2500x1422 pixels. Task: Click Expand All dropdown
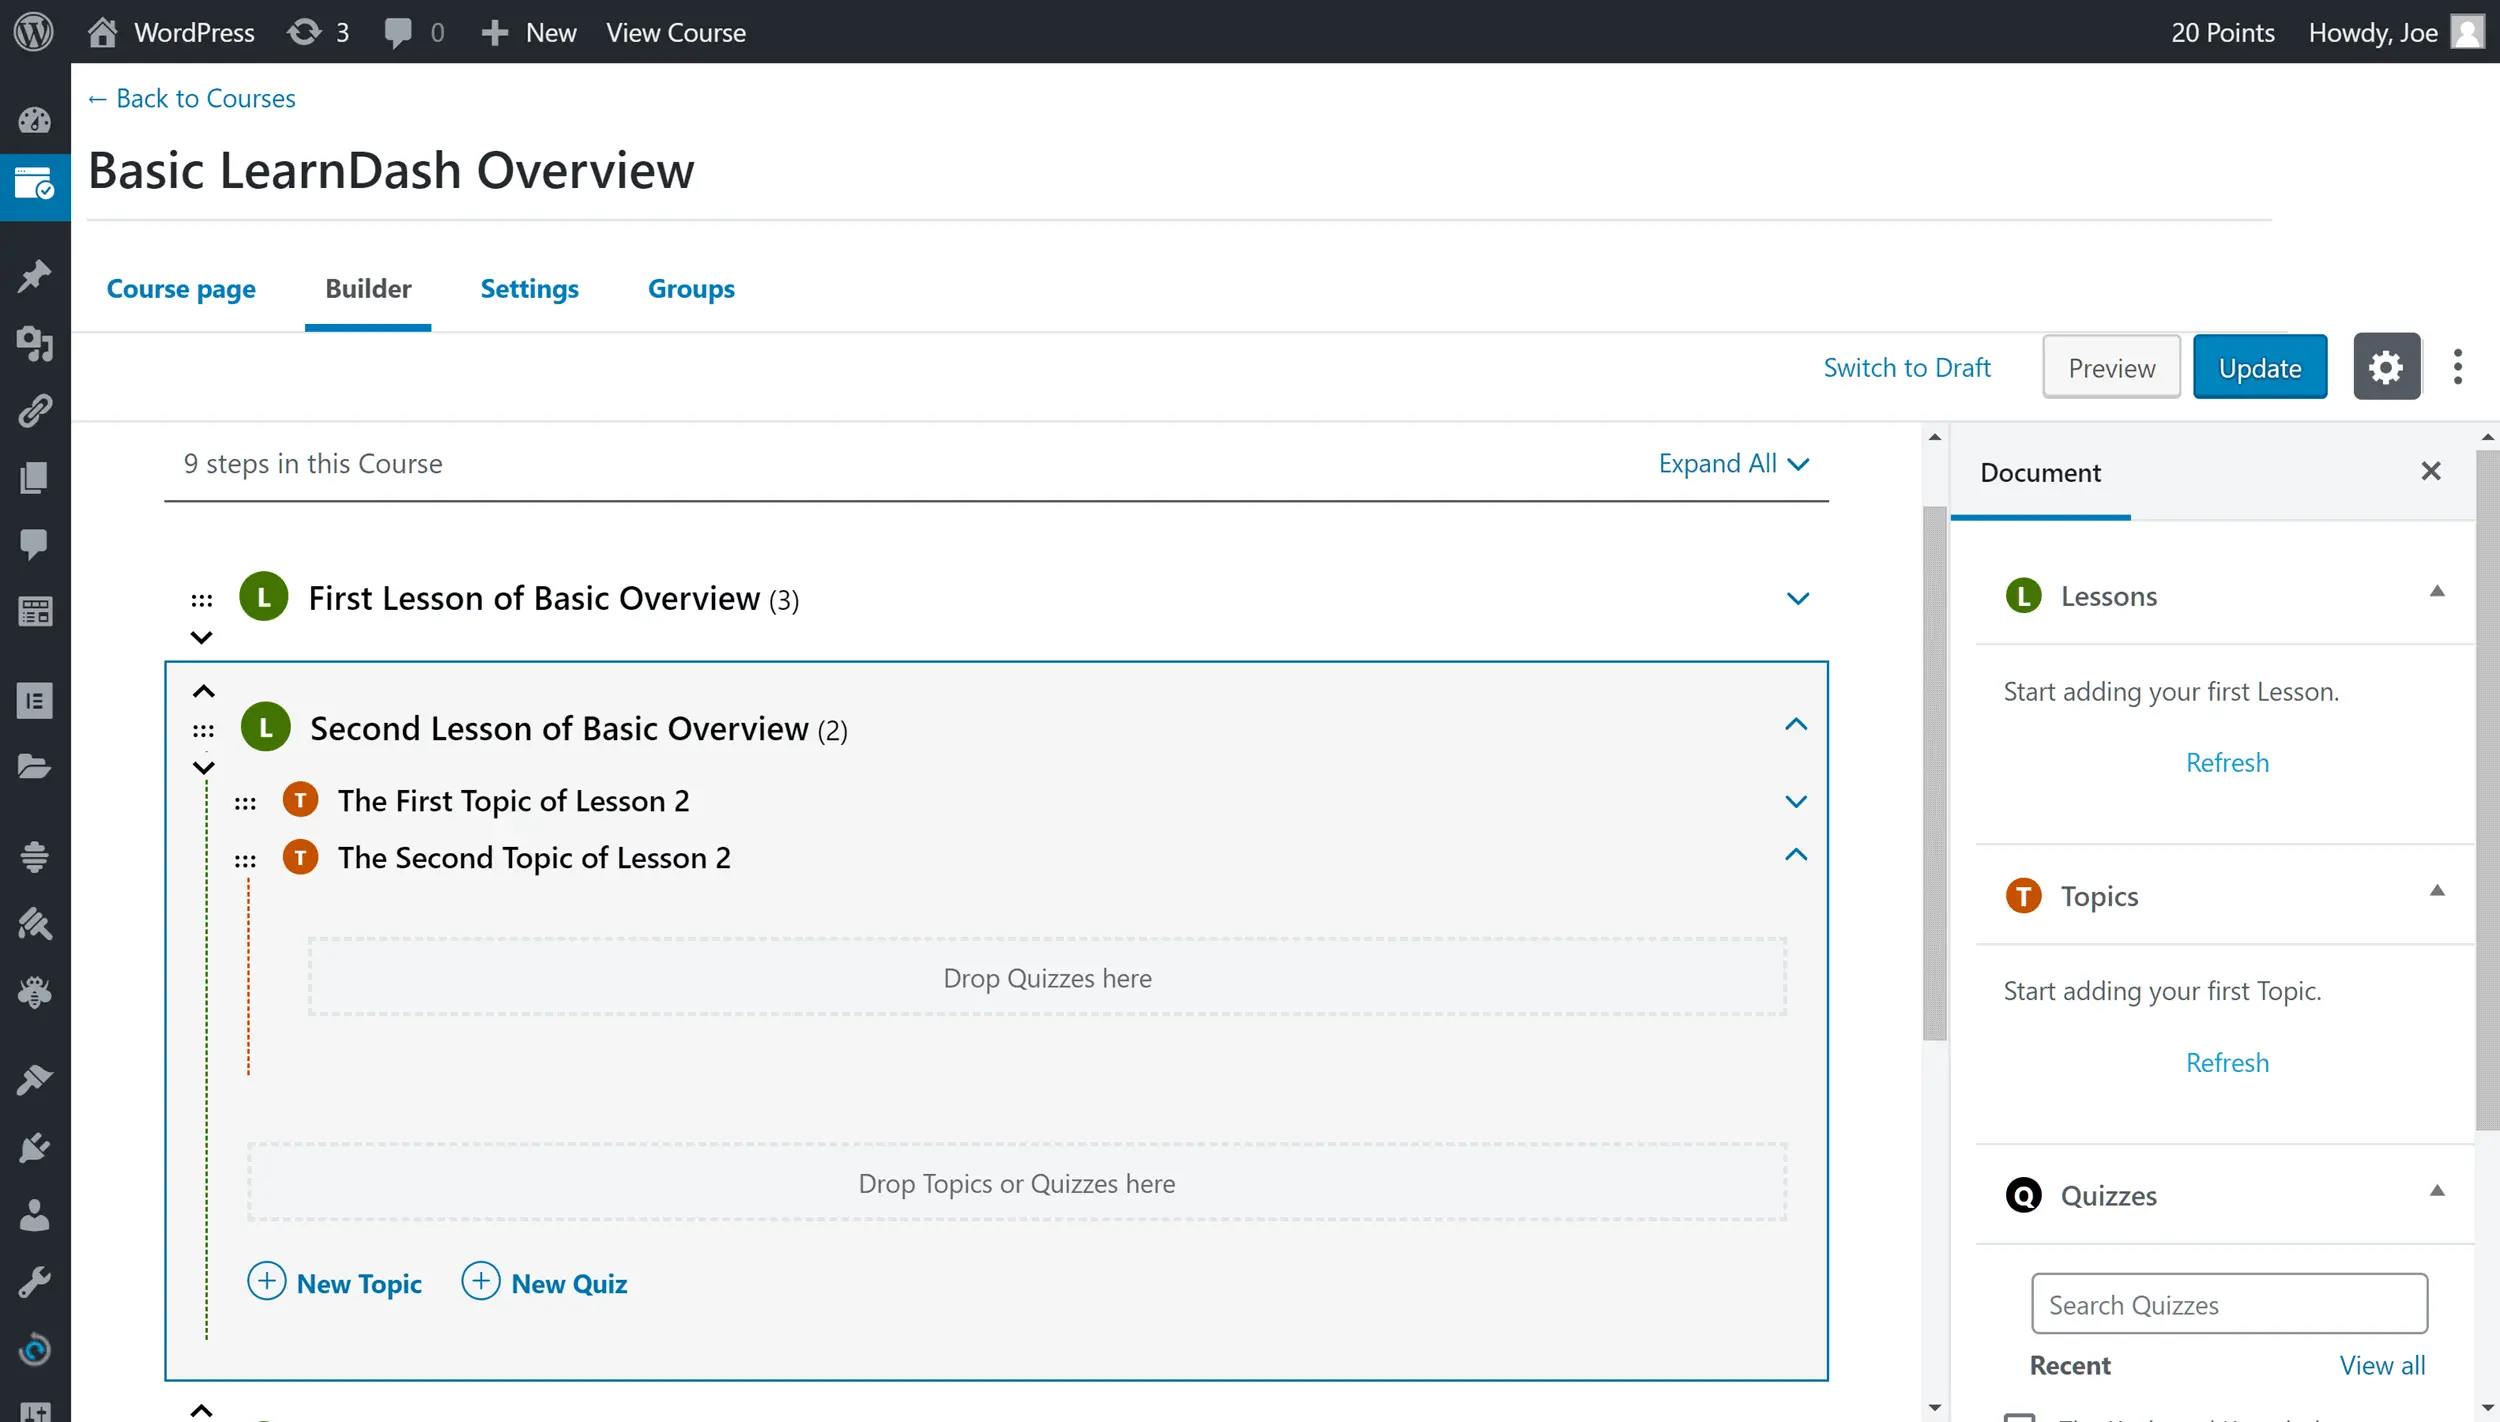tap(1733, 464)
